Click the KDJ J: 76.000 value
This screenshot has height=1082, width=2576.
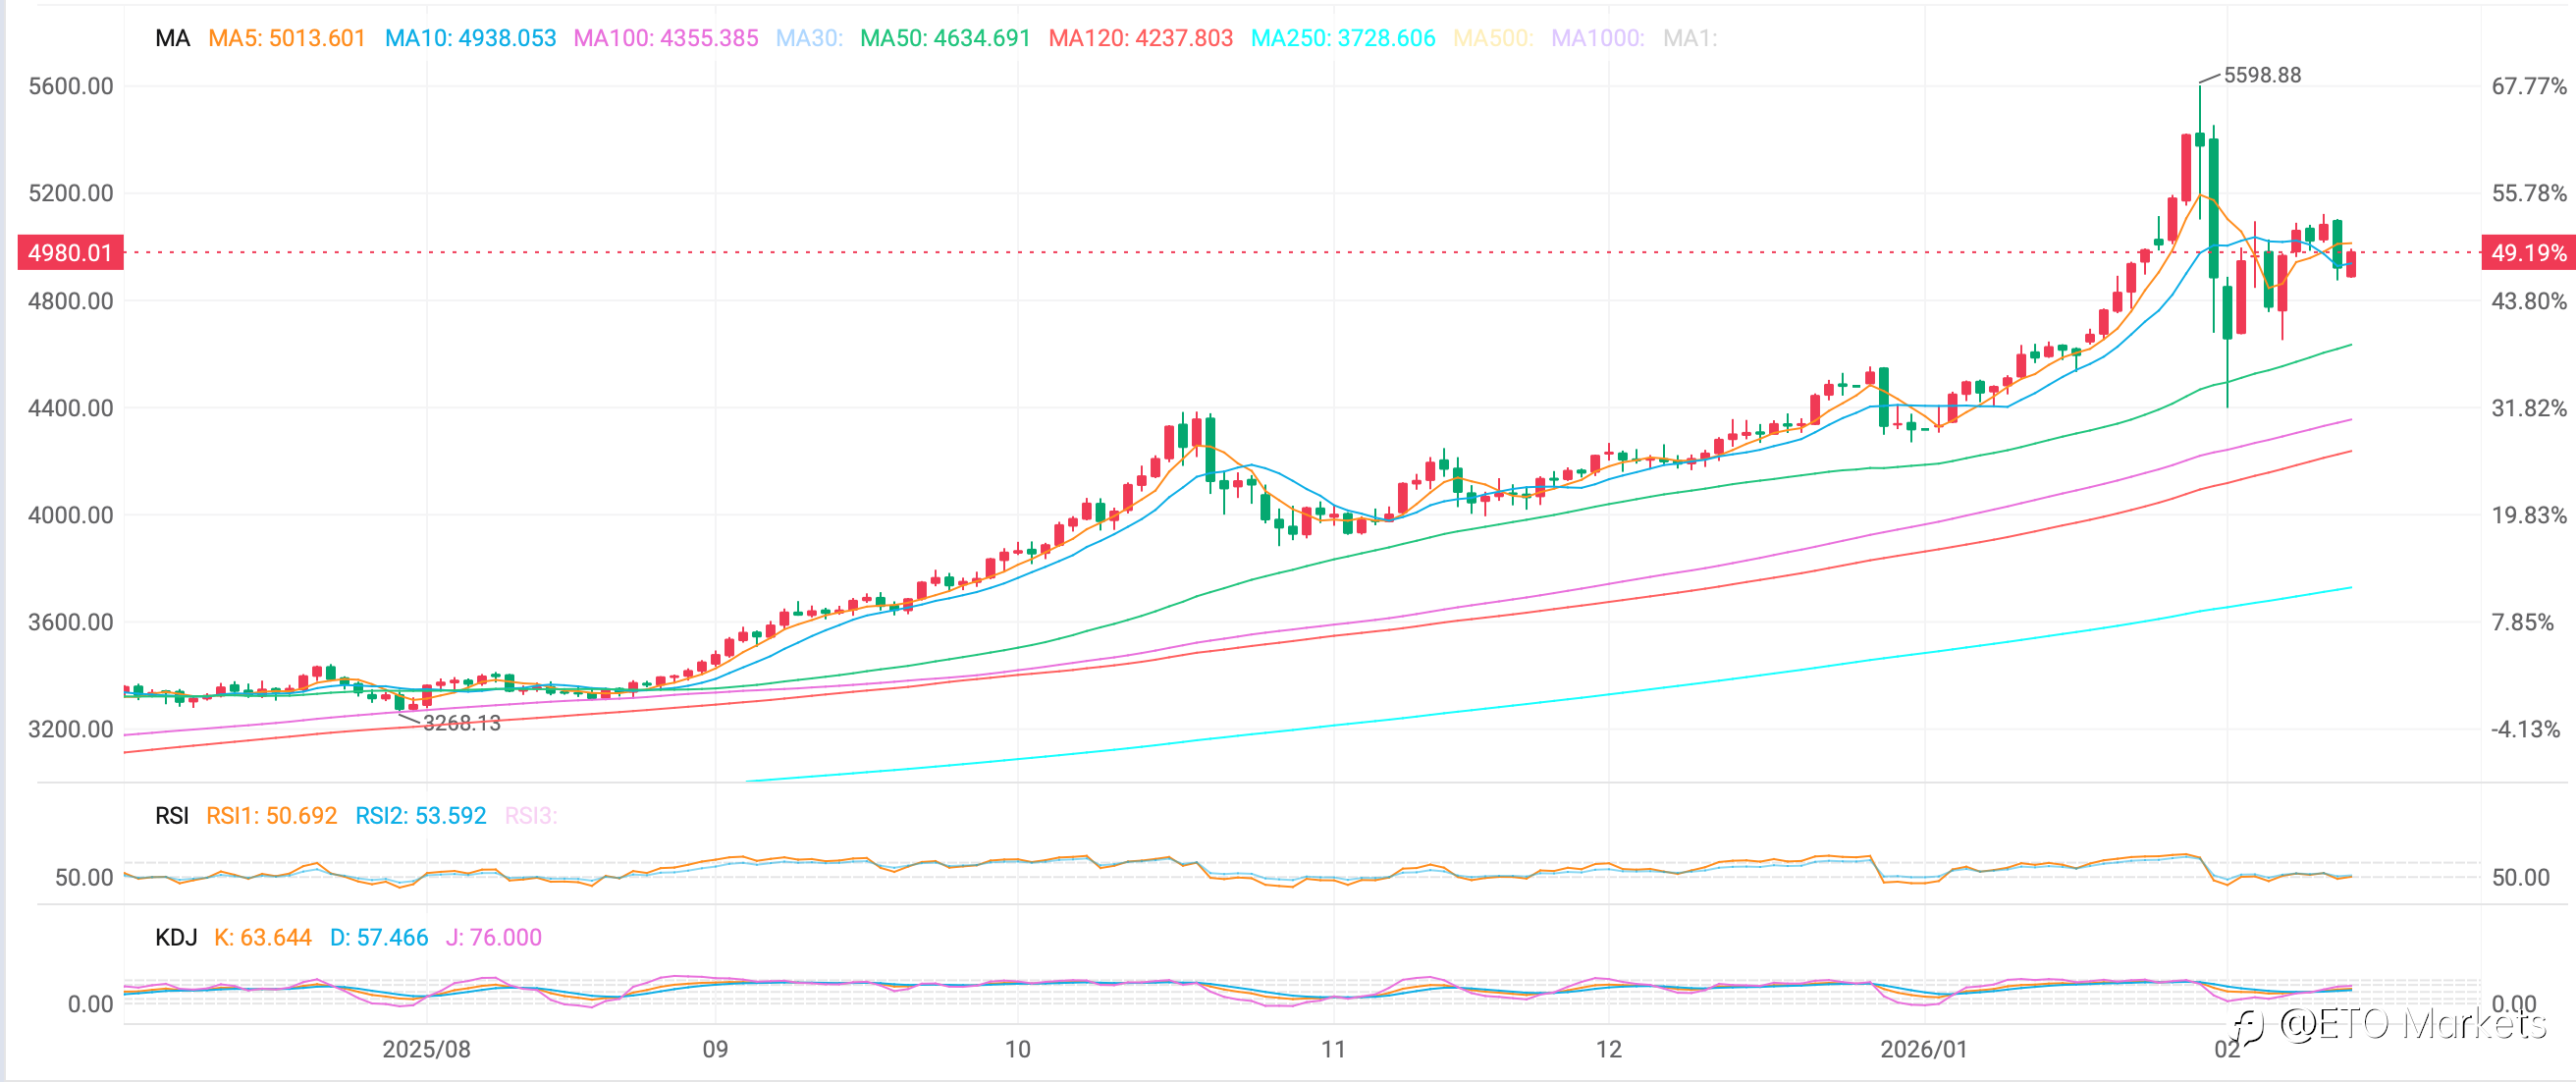tap(493, 938)
